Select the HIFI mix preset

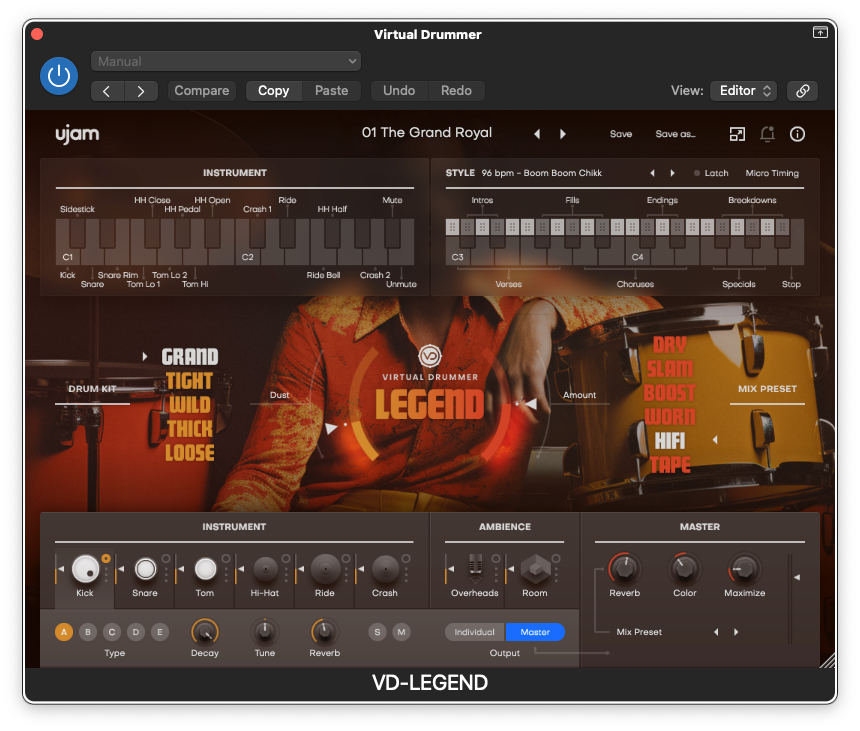click(670, 441)
